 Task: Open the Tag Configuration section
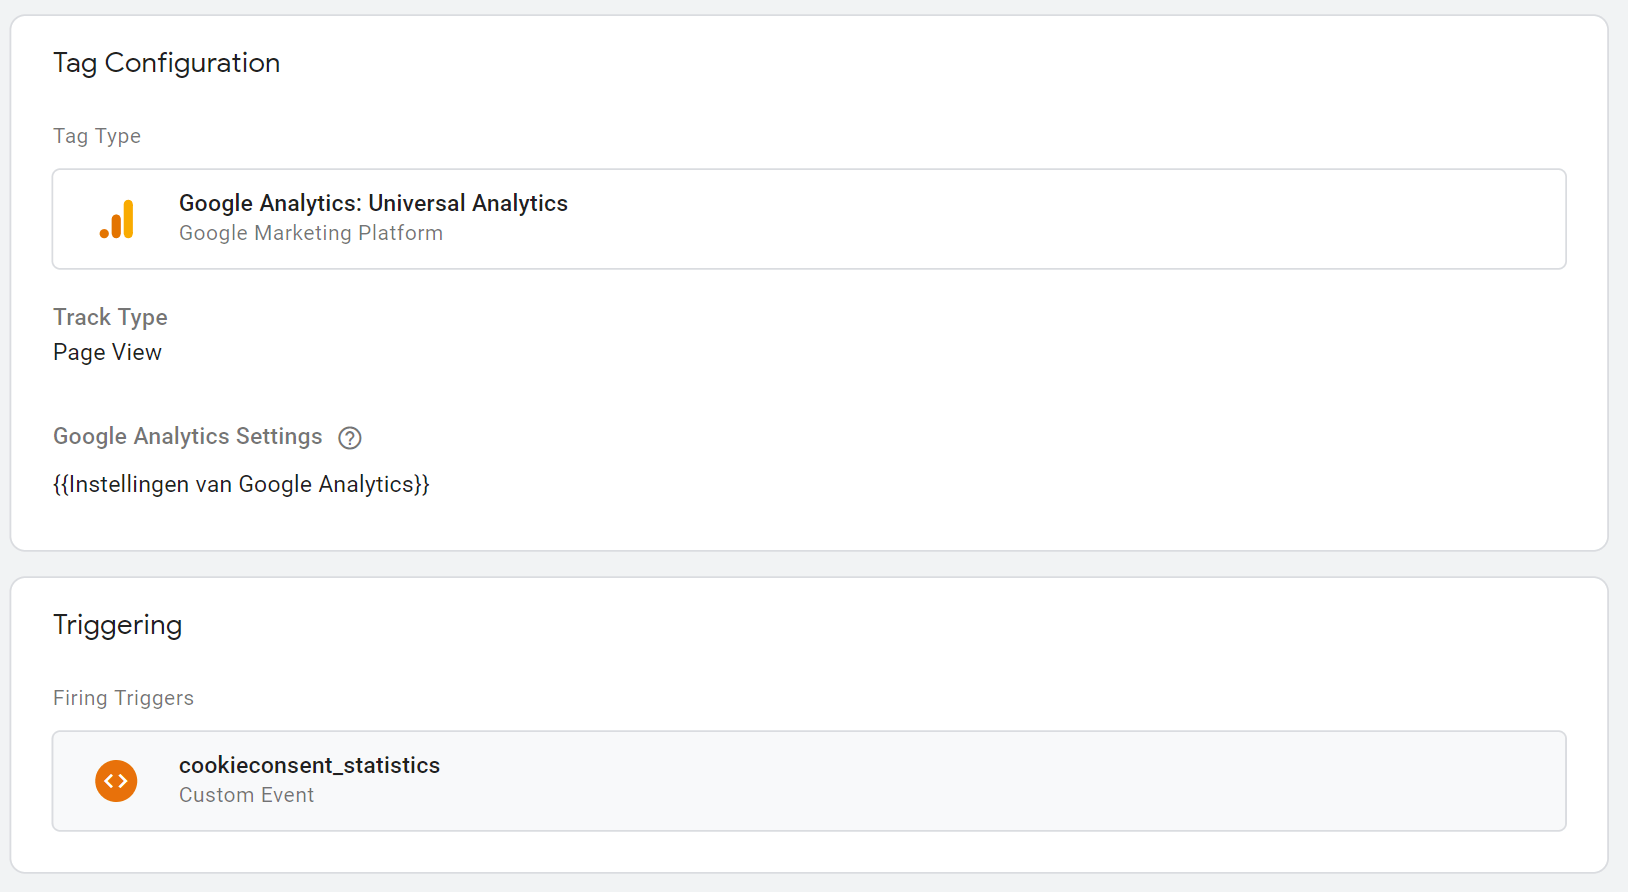click(167, 62)
